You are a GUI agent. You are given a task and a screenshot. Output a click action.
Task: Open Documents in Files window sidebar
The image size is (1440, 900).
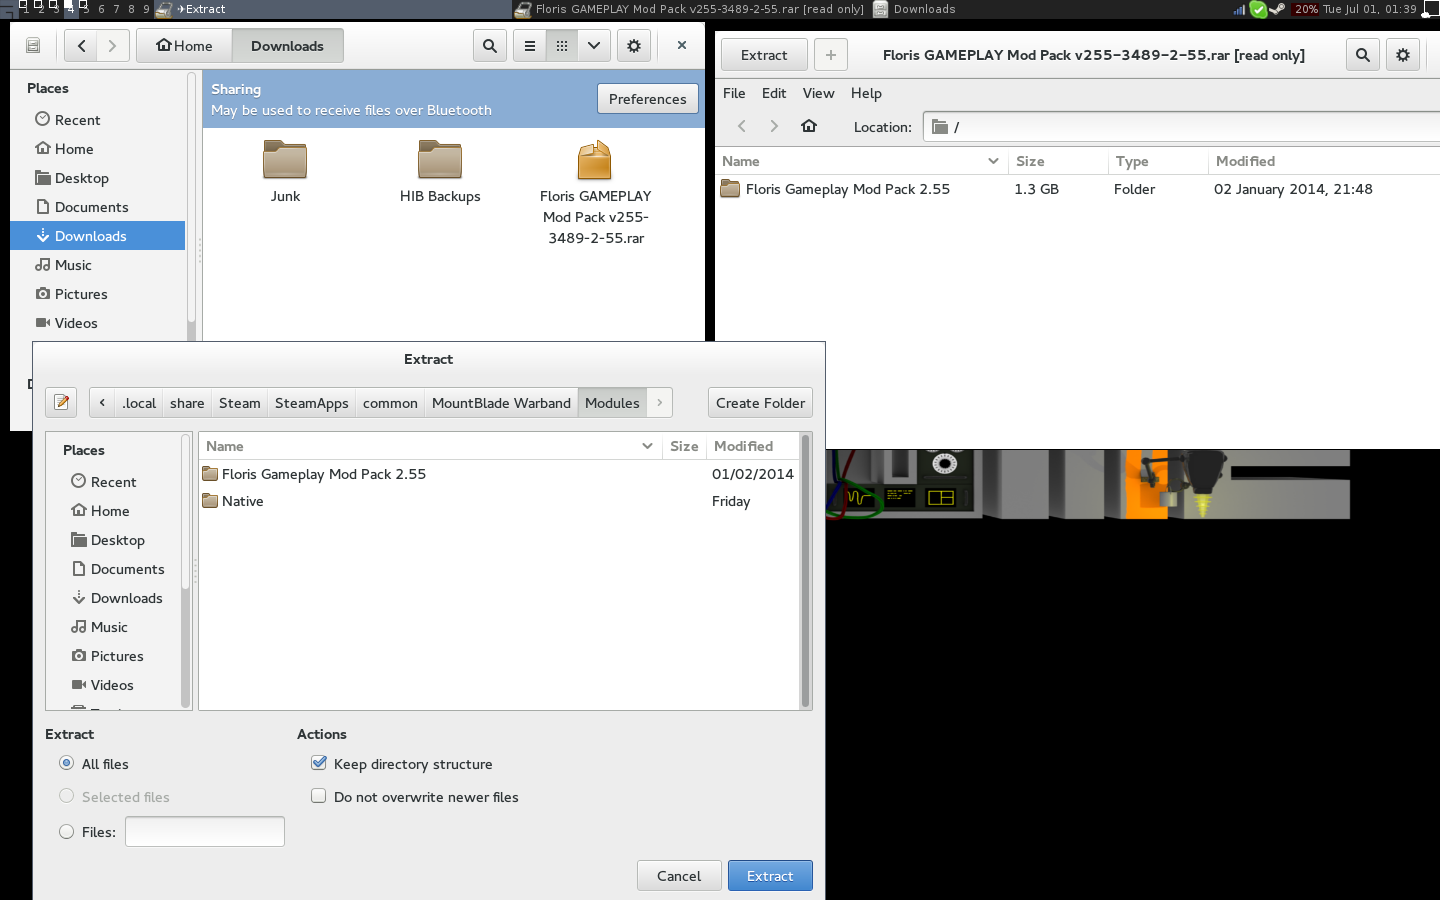pyautogui.click(x=98, y=207)
